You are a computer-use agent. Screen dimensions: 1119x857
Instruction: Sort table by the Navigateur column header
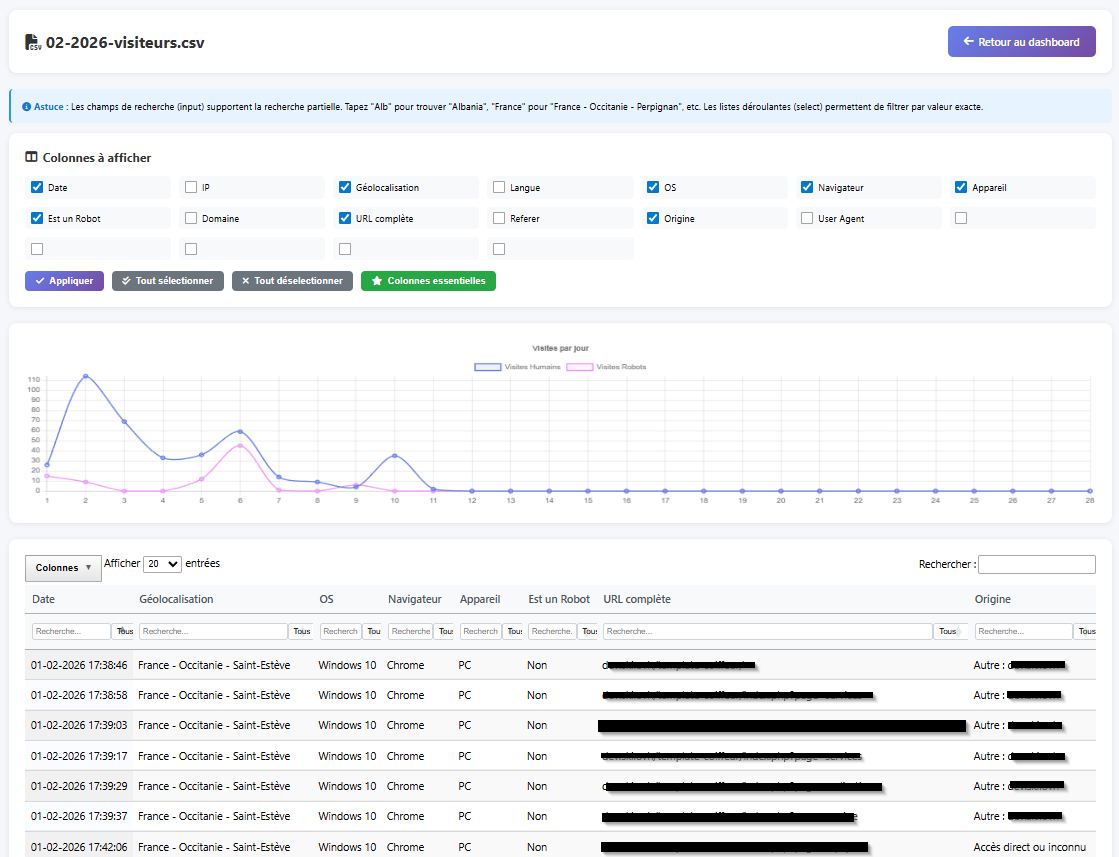pyautogui.click(x=414, y=599)
